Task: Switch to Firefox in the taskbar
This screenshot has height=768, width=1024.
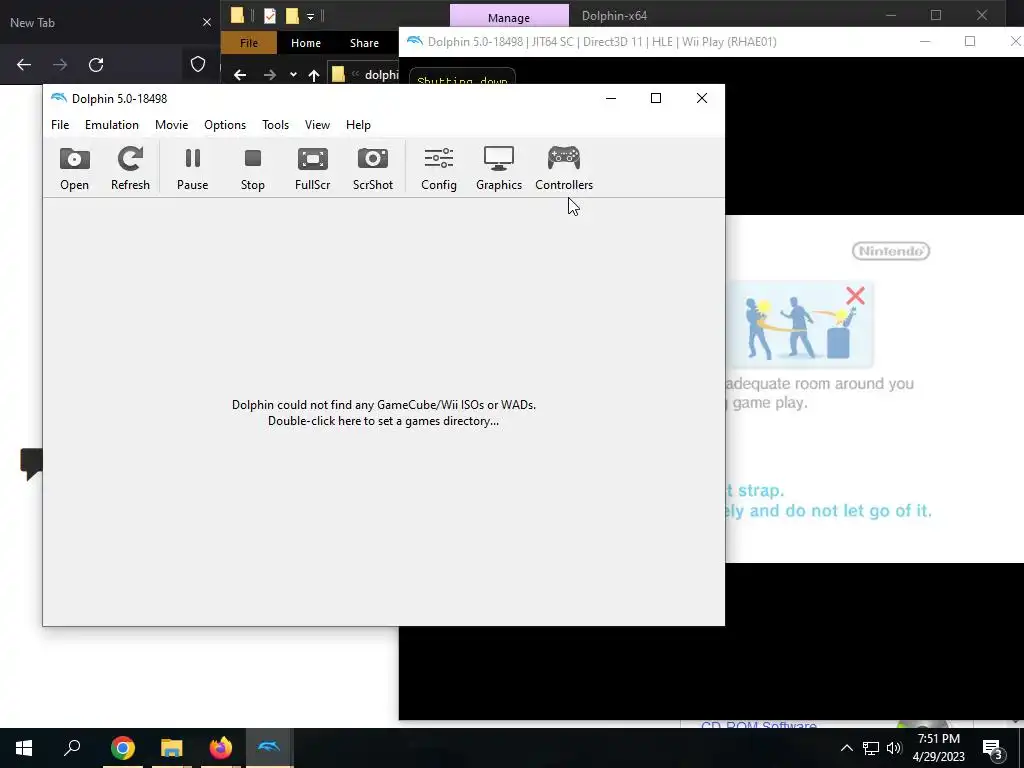Action: [x=221, y=748]
